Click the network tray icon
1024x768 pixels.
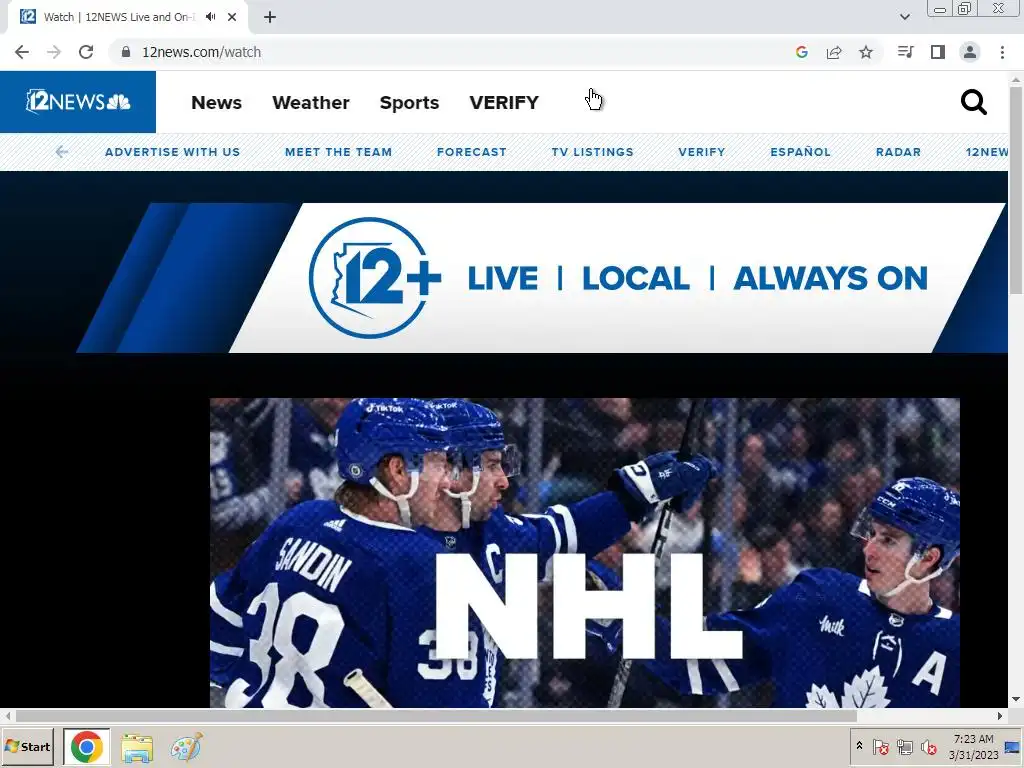[x=904, y=746]
